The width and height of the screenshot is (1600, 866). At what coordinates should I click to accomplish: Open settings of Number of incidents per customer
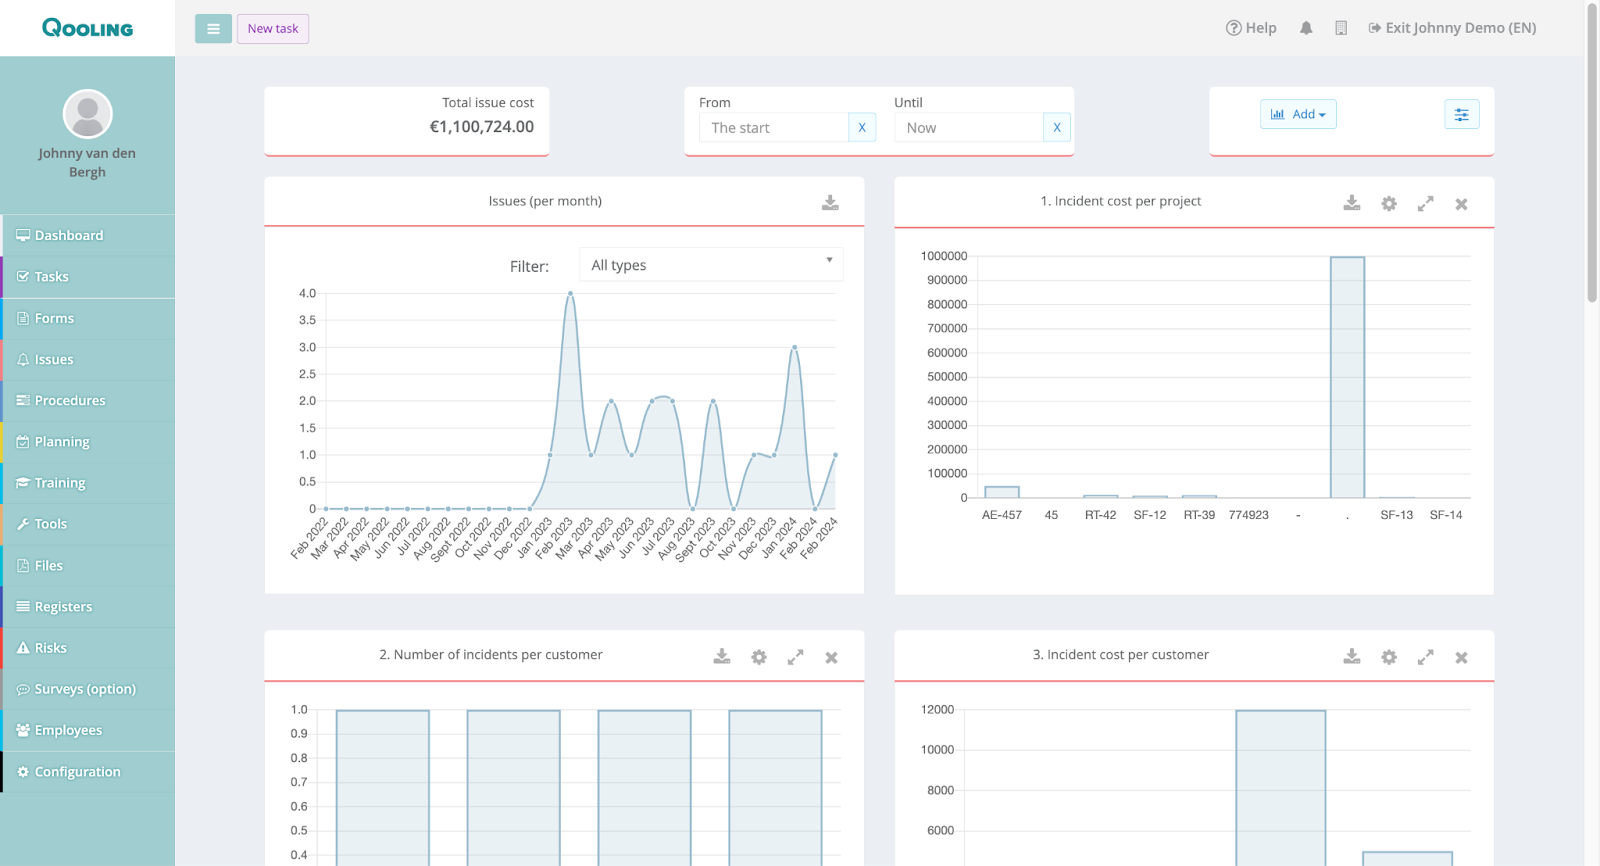coord(759,657)
